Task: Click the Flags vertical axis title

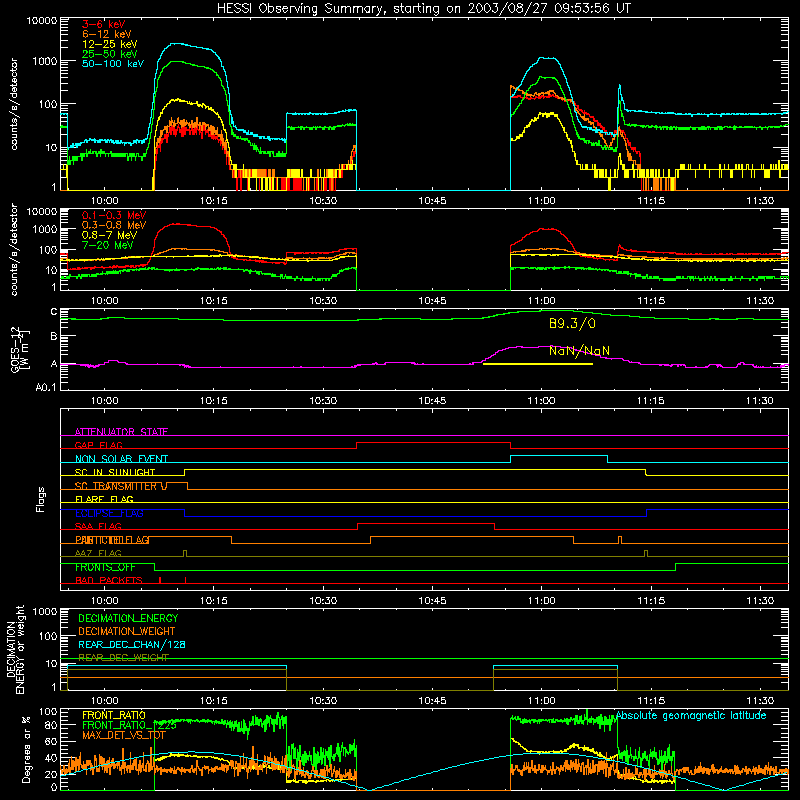Action: (41, 499)
